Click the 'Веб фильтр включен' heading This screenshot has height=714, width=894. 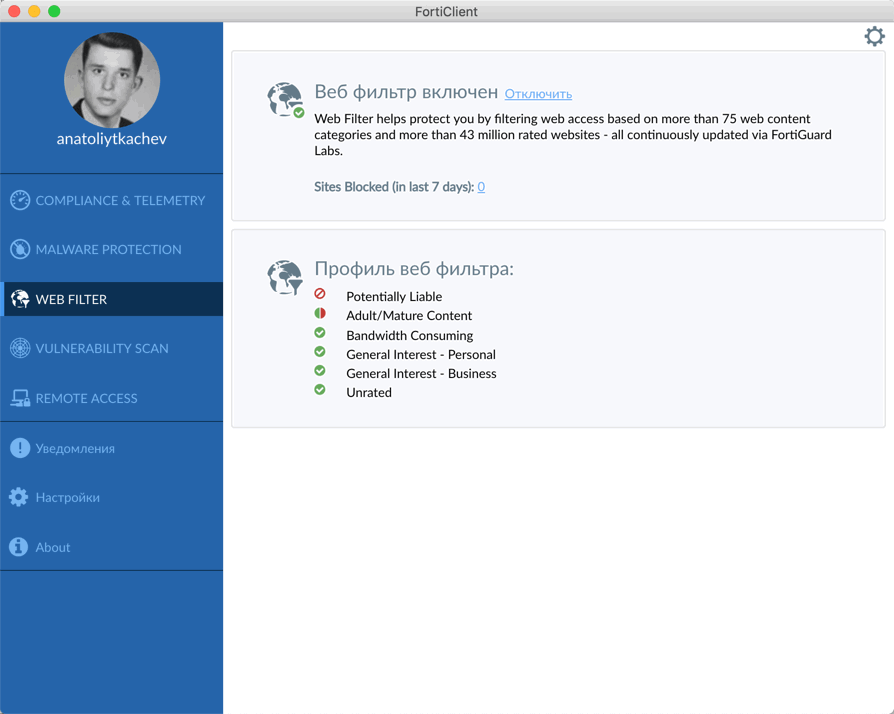point(406,92)
